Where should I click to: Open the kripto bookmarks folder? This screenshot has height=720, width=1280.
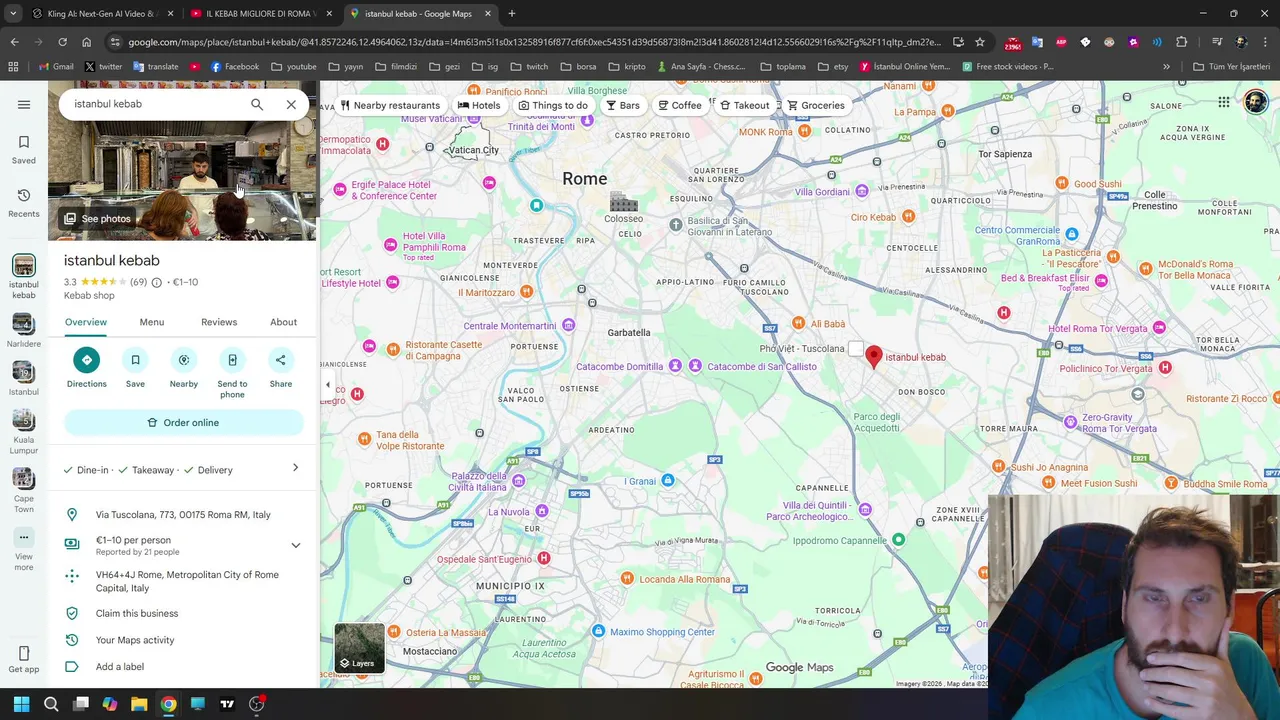pos(626,67)
